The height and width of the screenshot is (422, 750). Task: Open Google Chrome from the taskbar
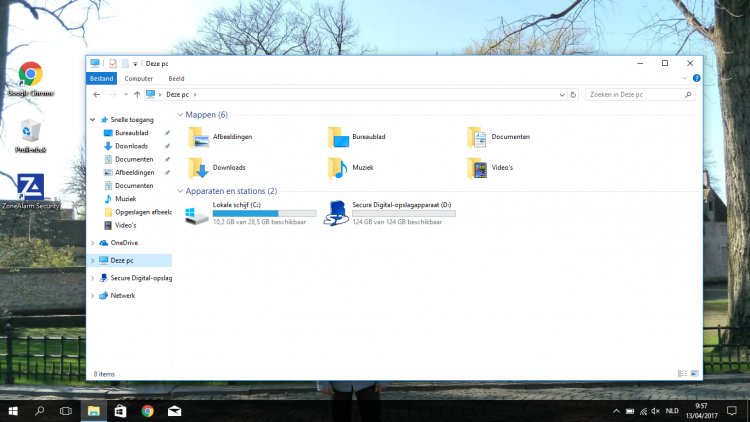click(147, 411)
